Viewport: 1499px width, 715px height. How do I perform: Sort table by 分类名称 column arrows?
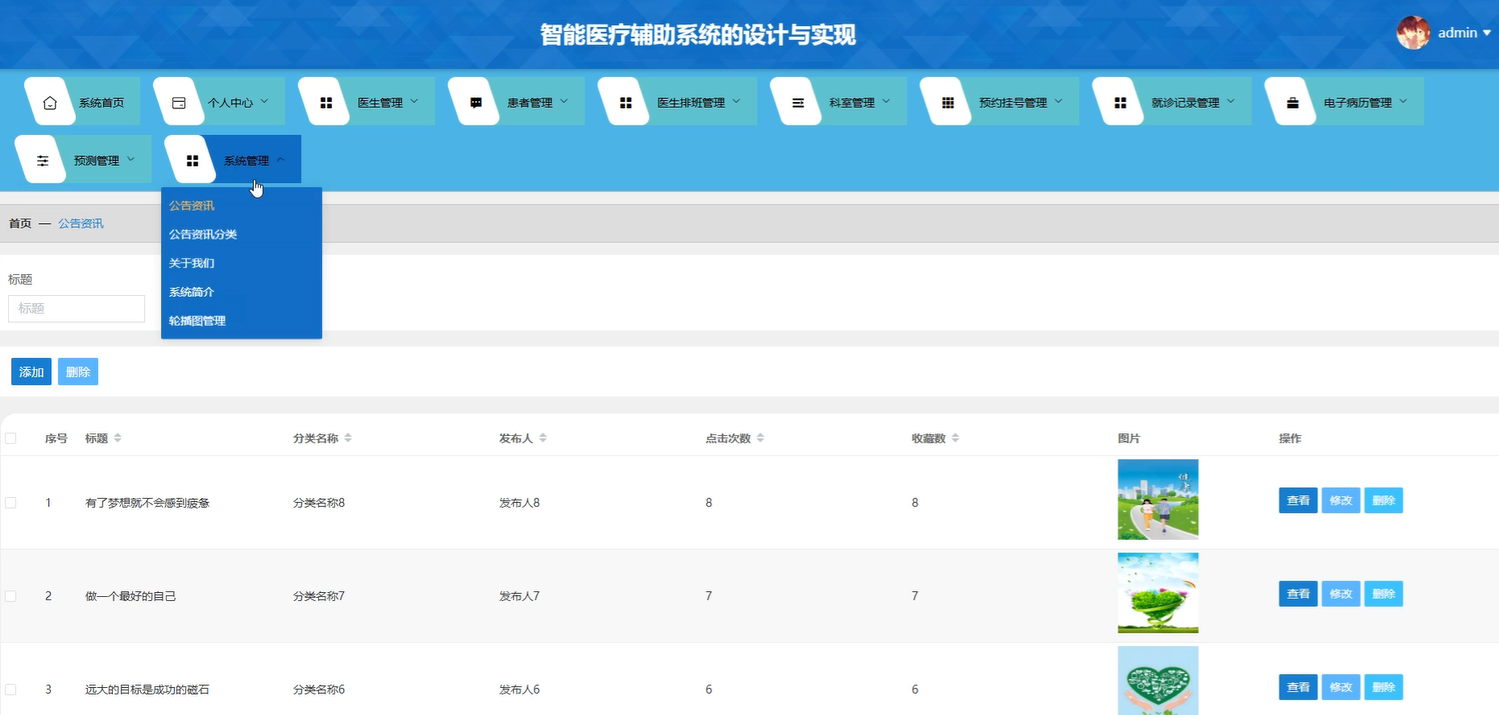(x=347, y=439)
